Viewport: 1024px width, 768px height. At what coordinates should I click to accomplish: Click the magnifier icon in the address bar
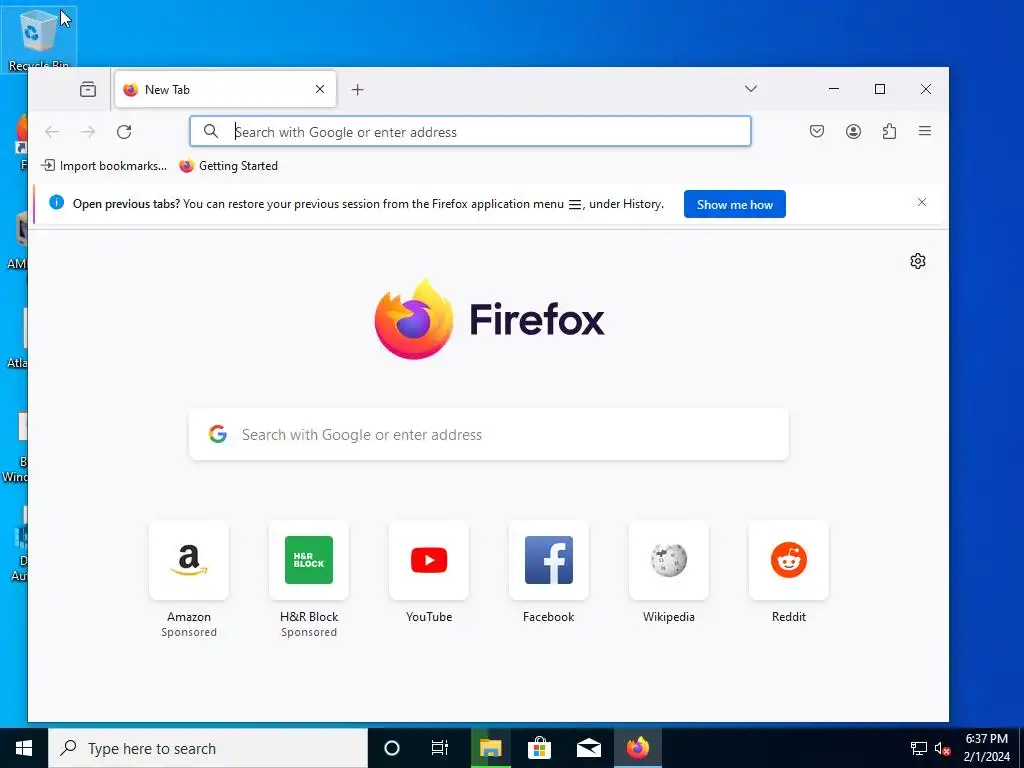(x=210, y=131)
